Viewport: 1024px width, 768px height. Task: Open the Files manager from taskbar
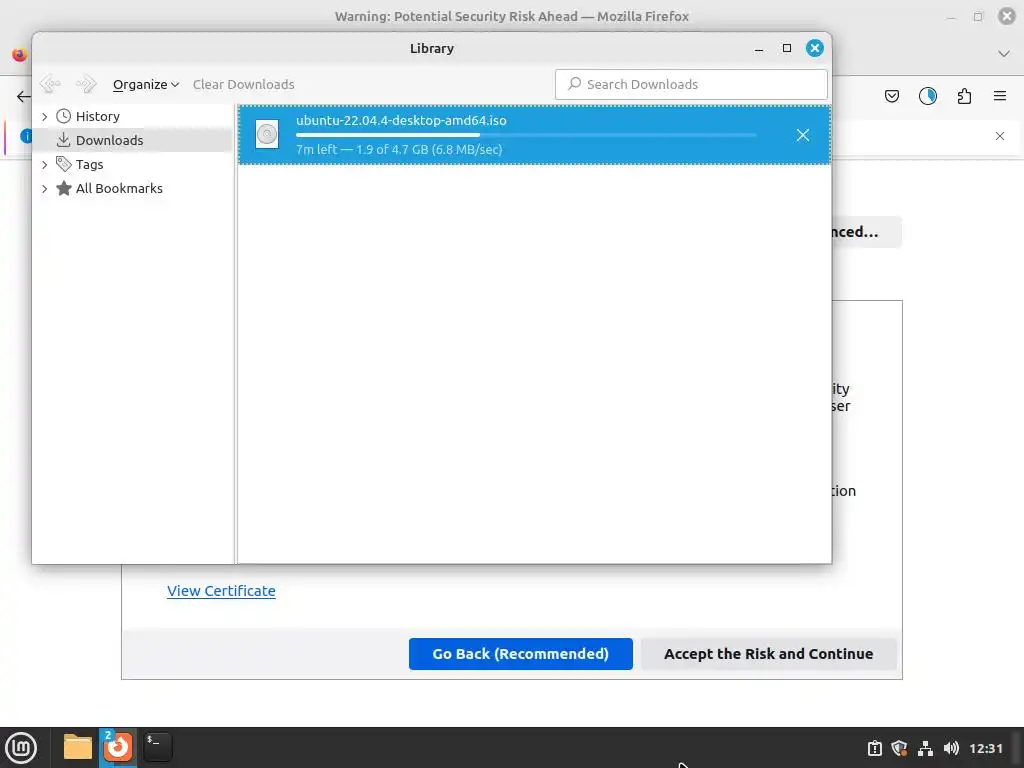pos(78,747)
